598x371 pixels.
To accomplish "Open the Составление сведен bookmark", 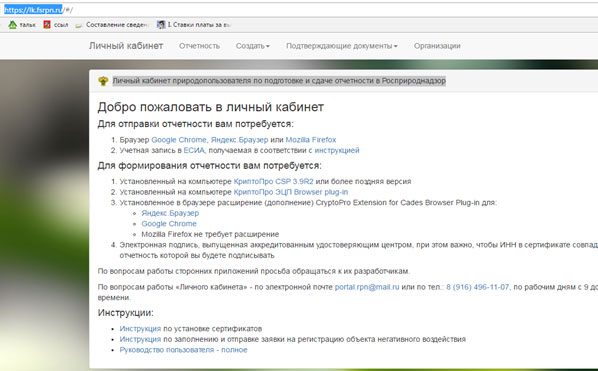I will coord(112,25).
